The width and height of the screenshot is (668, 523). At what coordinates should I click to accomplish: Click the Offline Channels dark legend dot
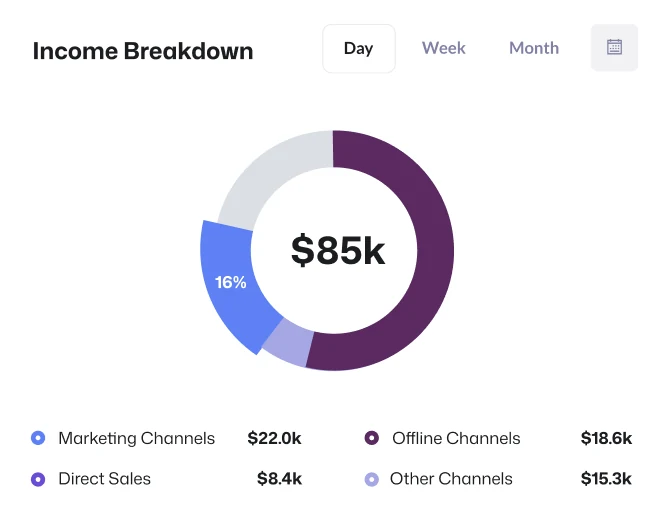[x=371, y=438]
